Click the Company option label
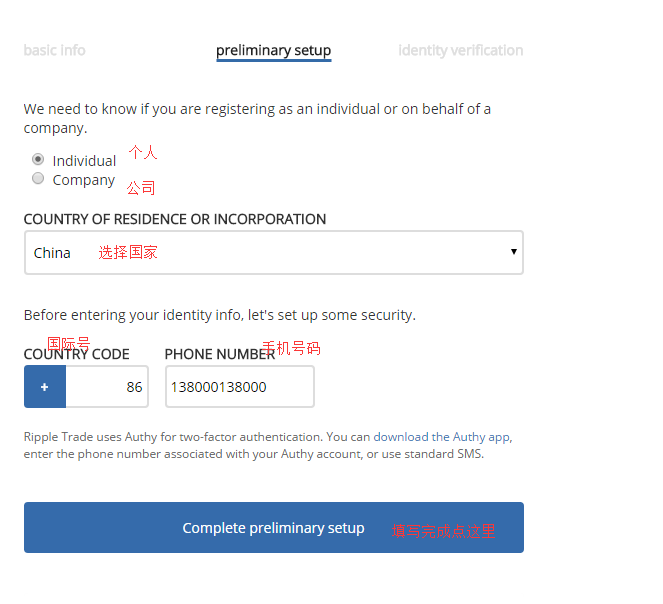 [x=84, y=180]
